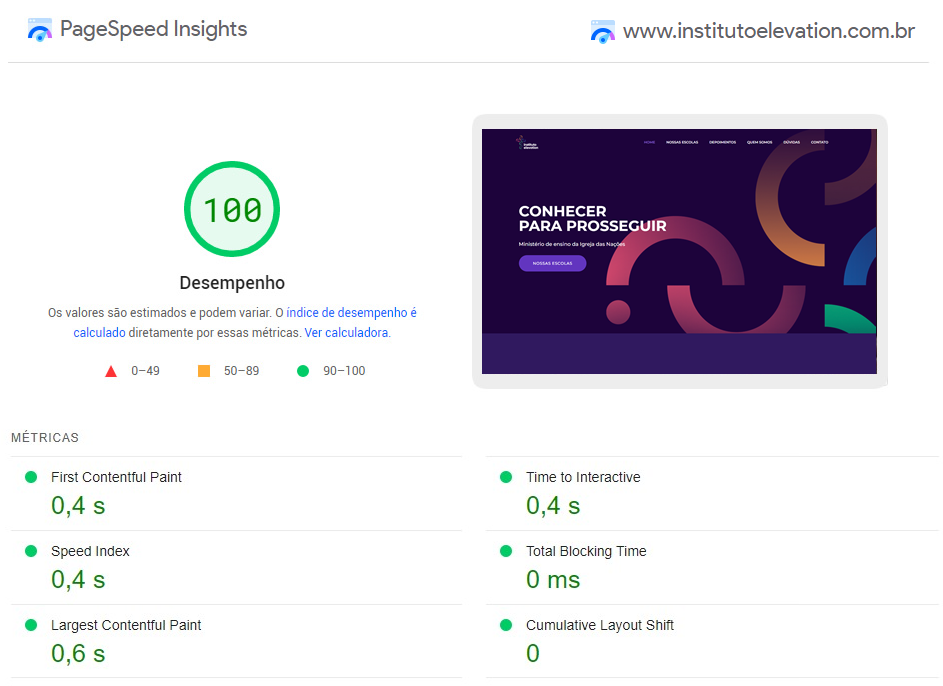Click the PageSpeed Insights title text
943x686 pixels.
tap(153, 29)
